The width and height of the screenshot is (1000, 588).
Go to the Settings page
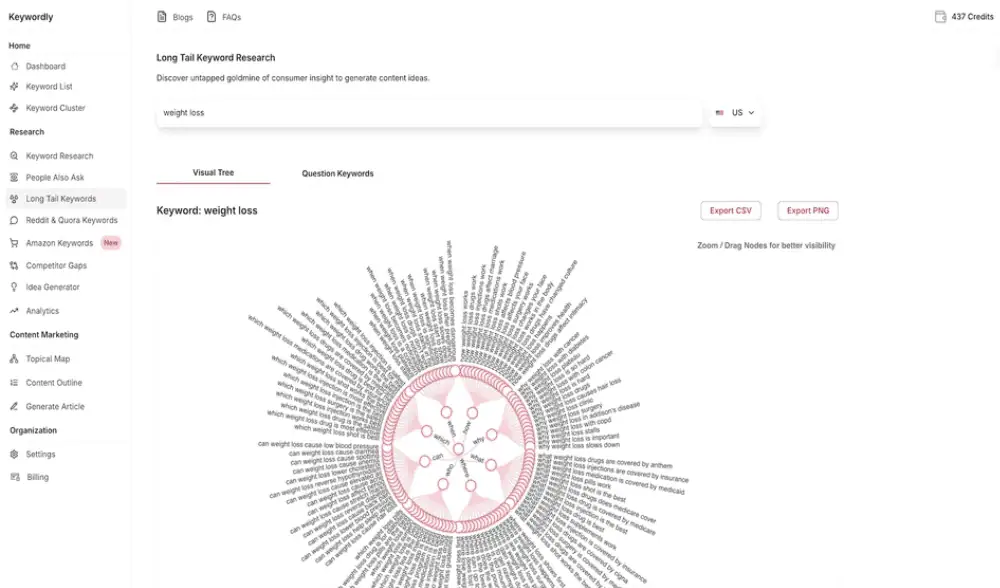(x=40, y=454)
